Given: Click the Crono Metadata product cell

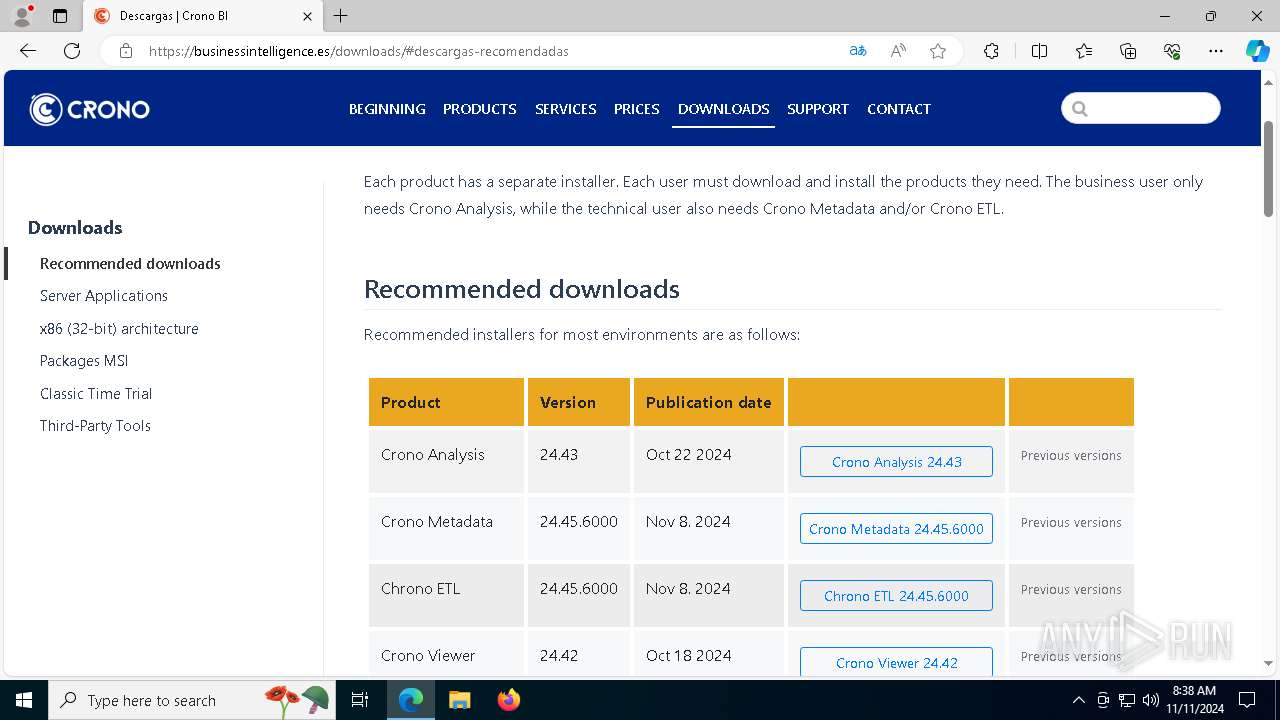Looking at the screenshot, I should pos(446,528).
